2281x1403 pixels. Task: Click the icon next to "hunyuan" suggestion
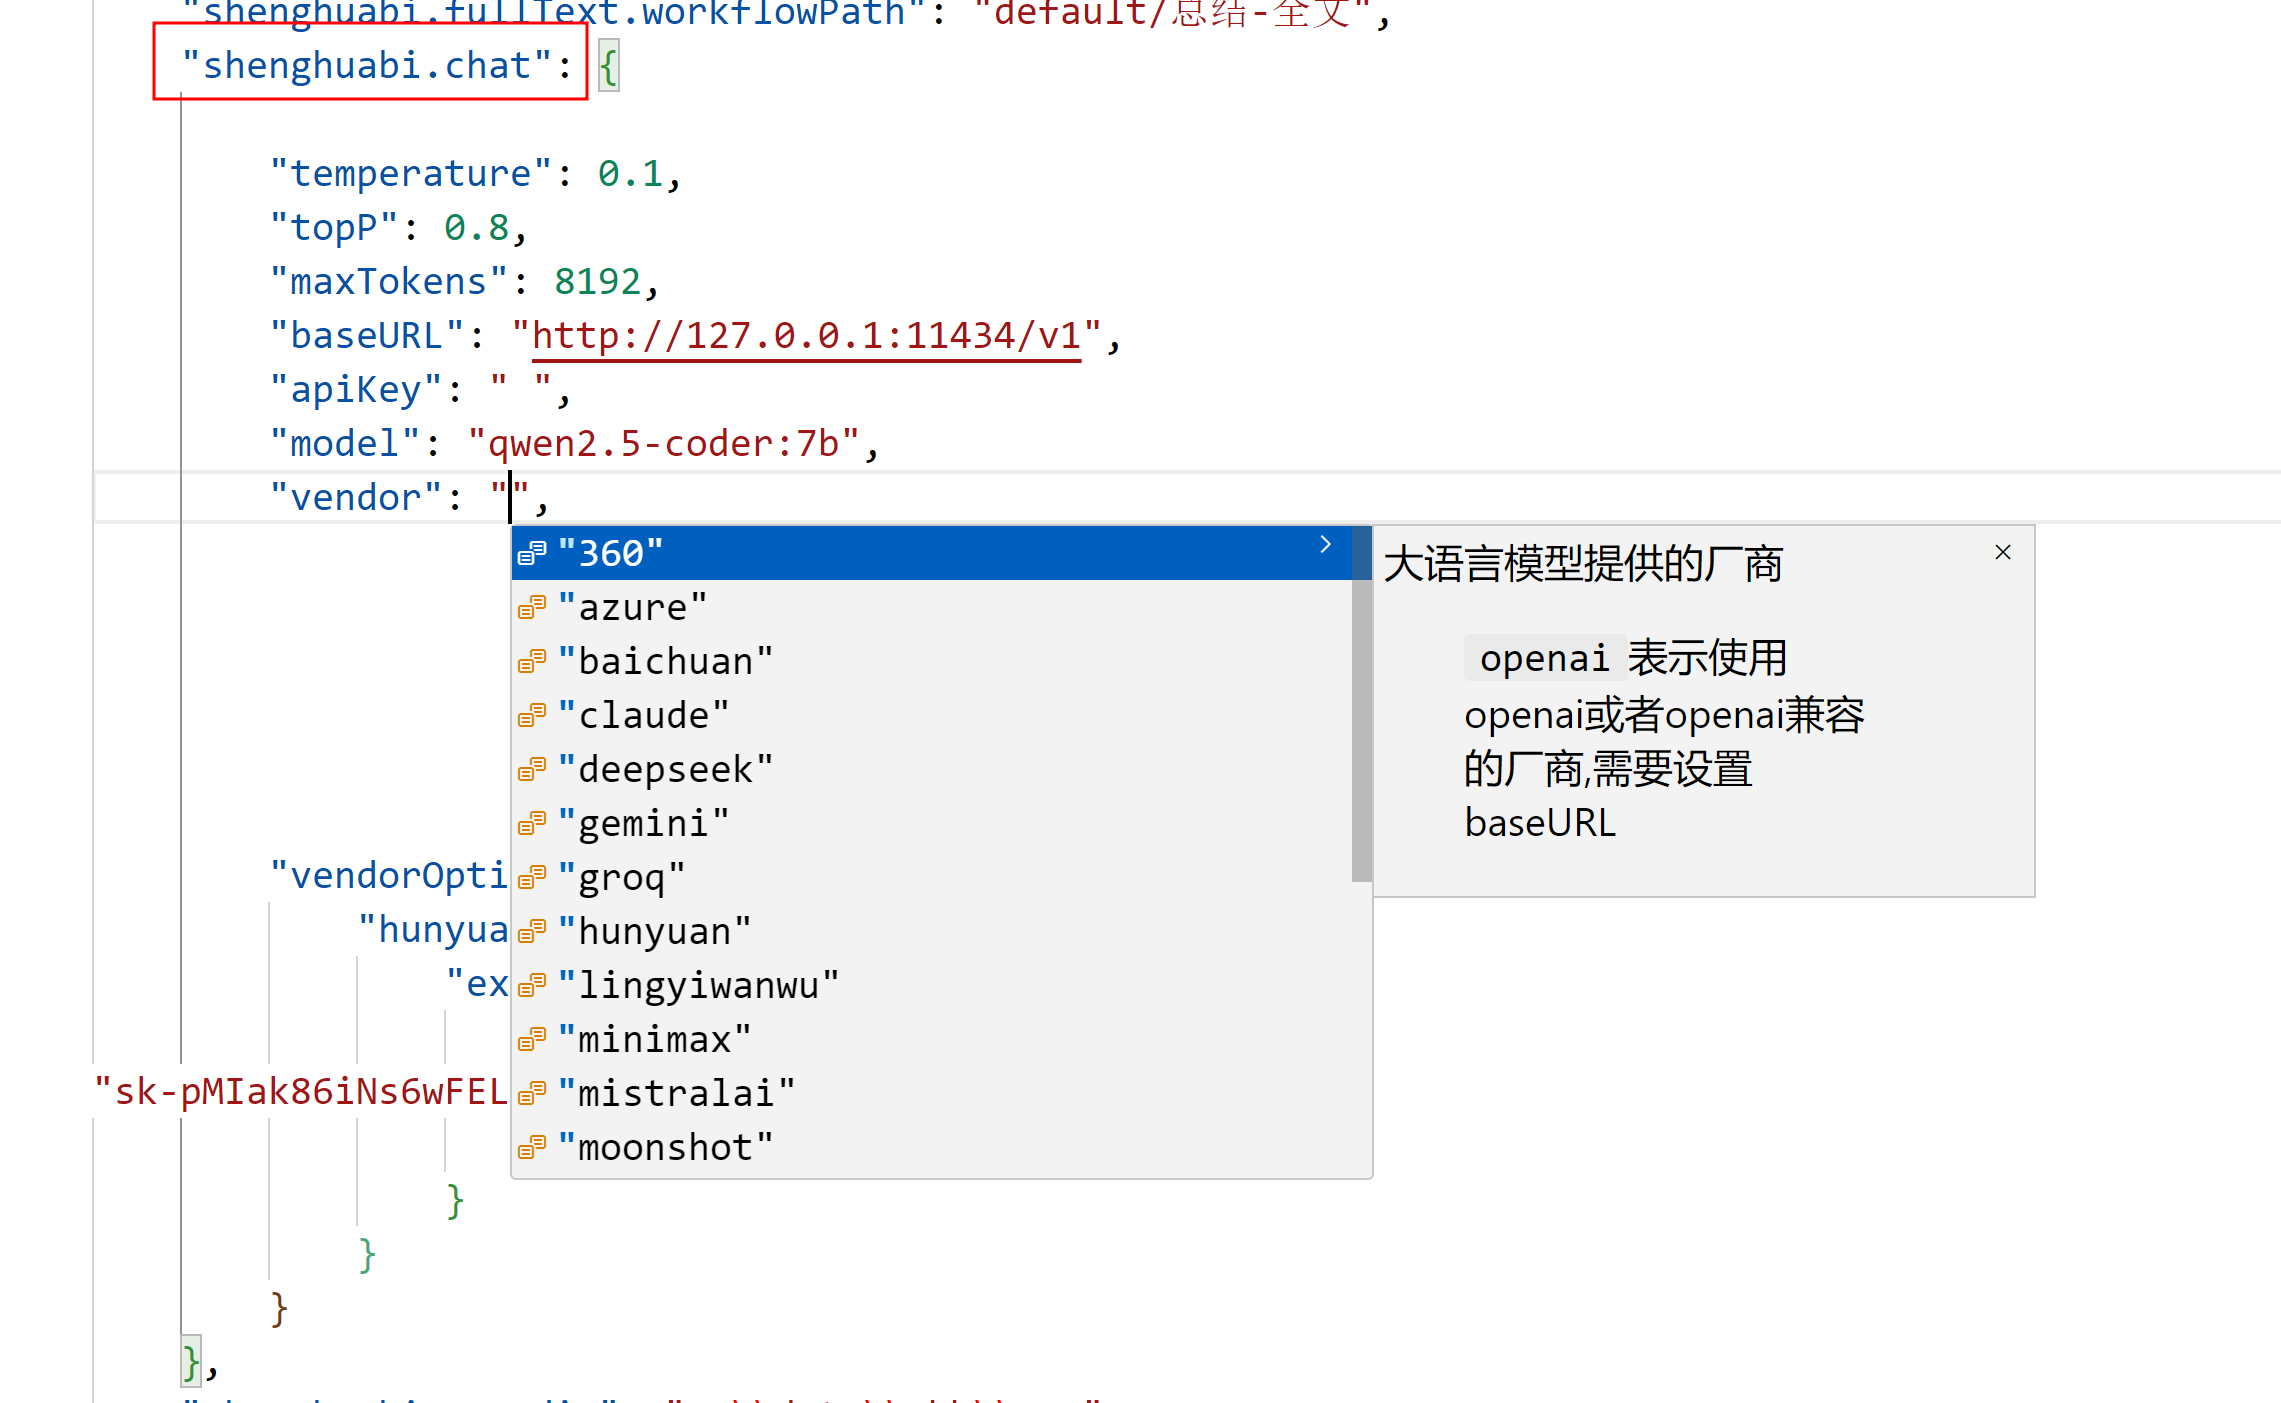pyautogui.click(x=532, y=932)
